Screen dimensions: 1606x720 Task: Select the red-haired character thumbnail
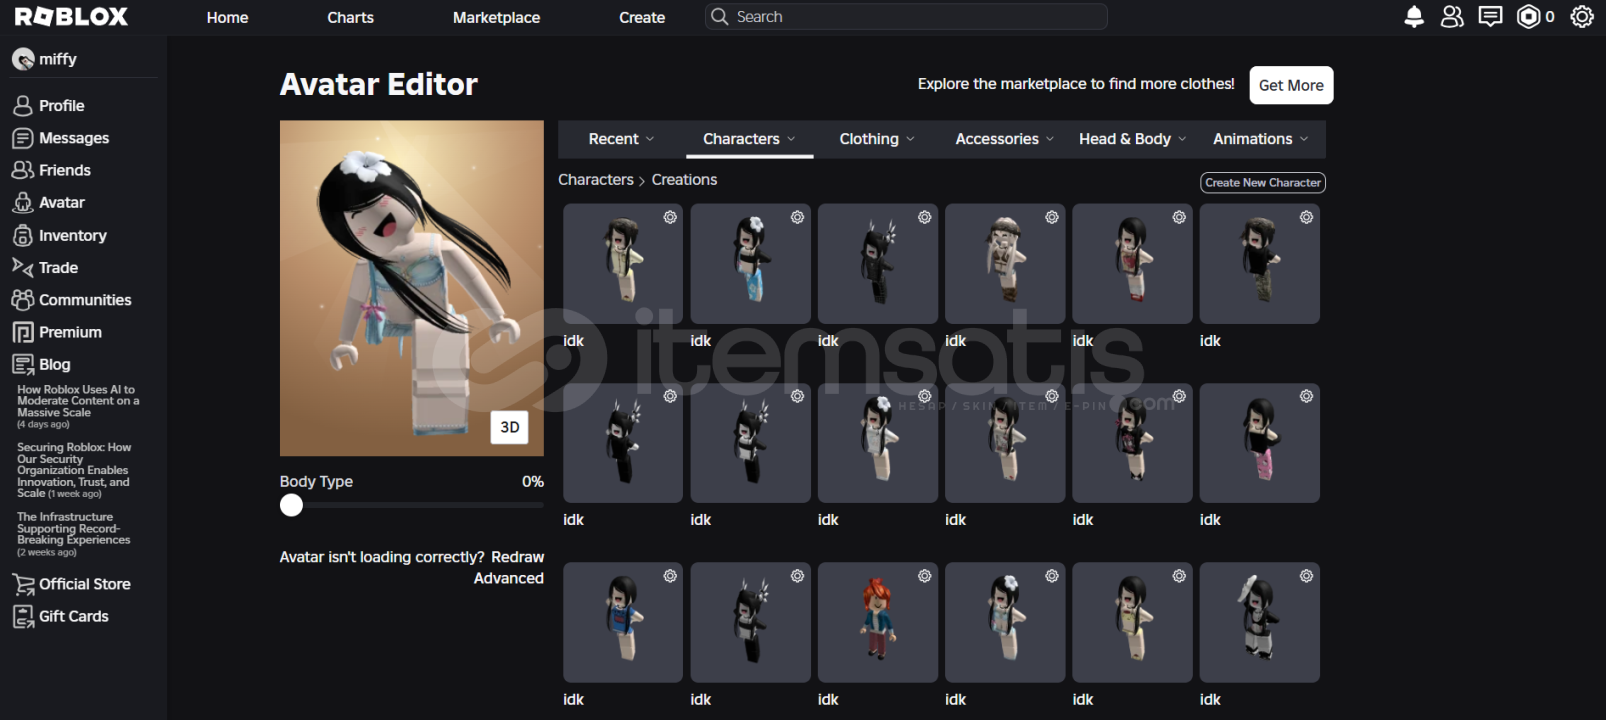click(x=878, y=622)
